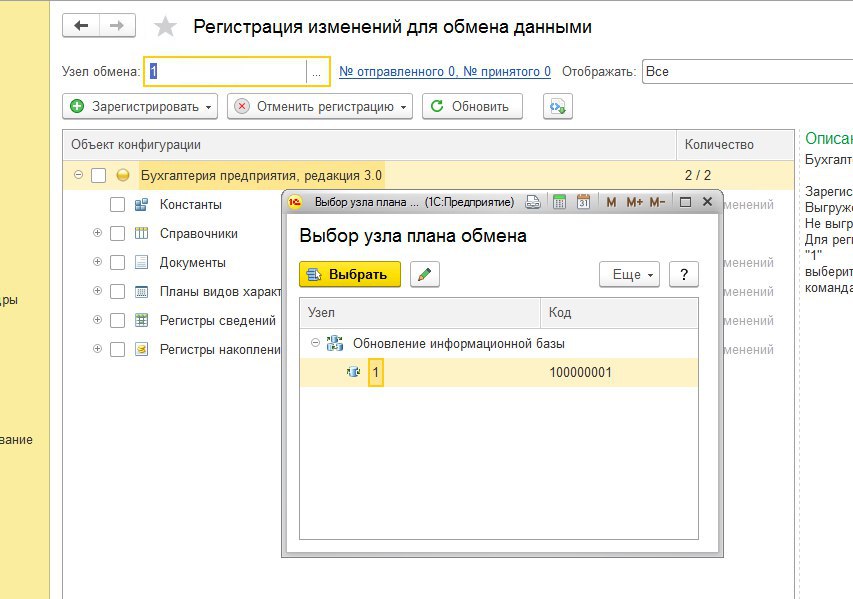The image size is (853, 599).
Task: Click the Документы sheet icon
Action: coord(141,262)
